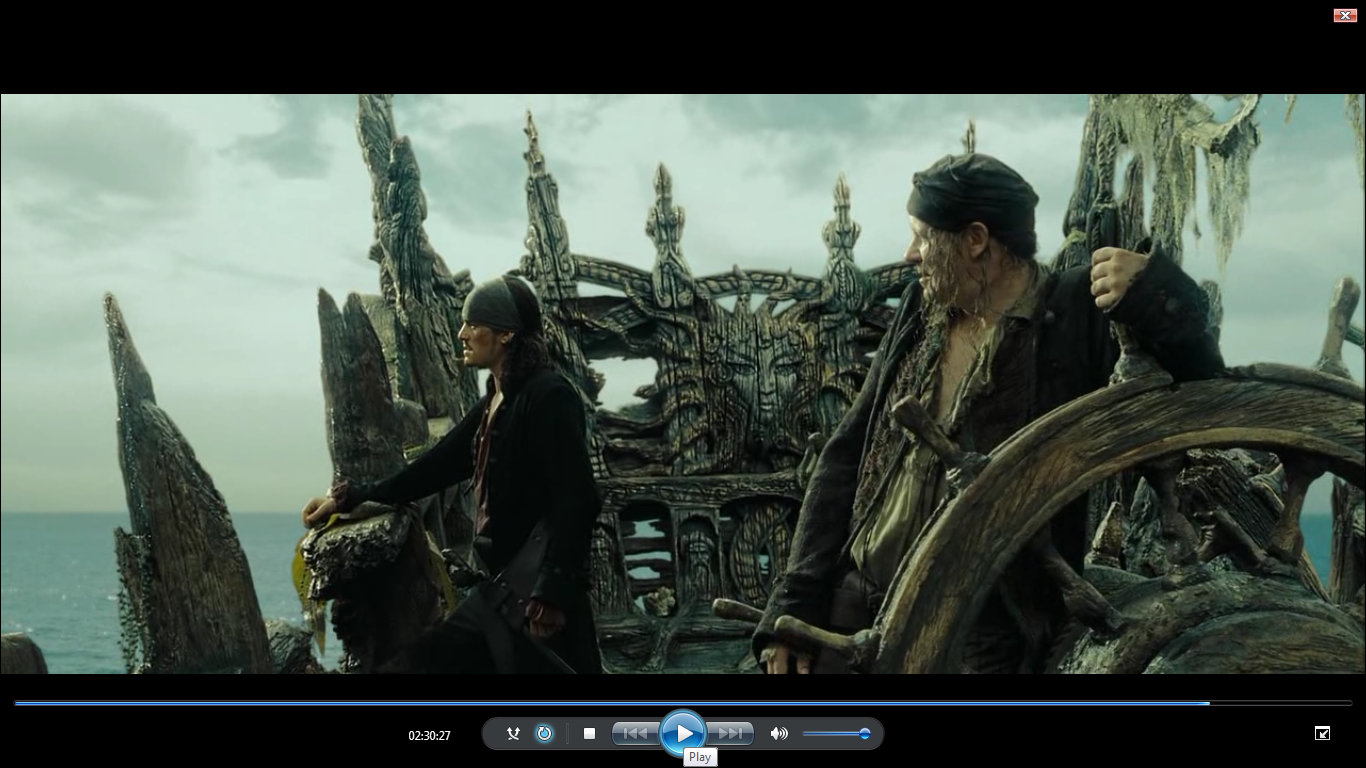The width and height of the screenshot is (1366, 768).
Task: Skip to the Previous track
Action: [x=635, y=734]
